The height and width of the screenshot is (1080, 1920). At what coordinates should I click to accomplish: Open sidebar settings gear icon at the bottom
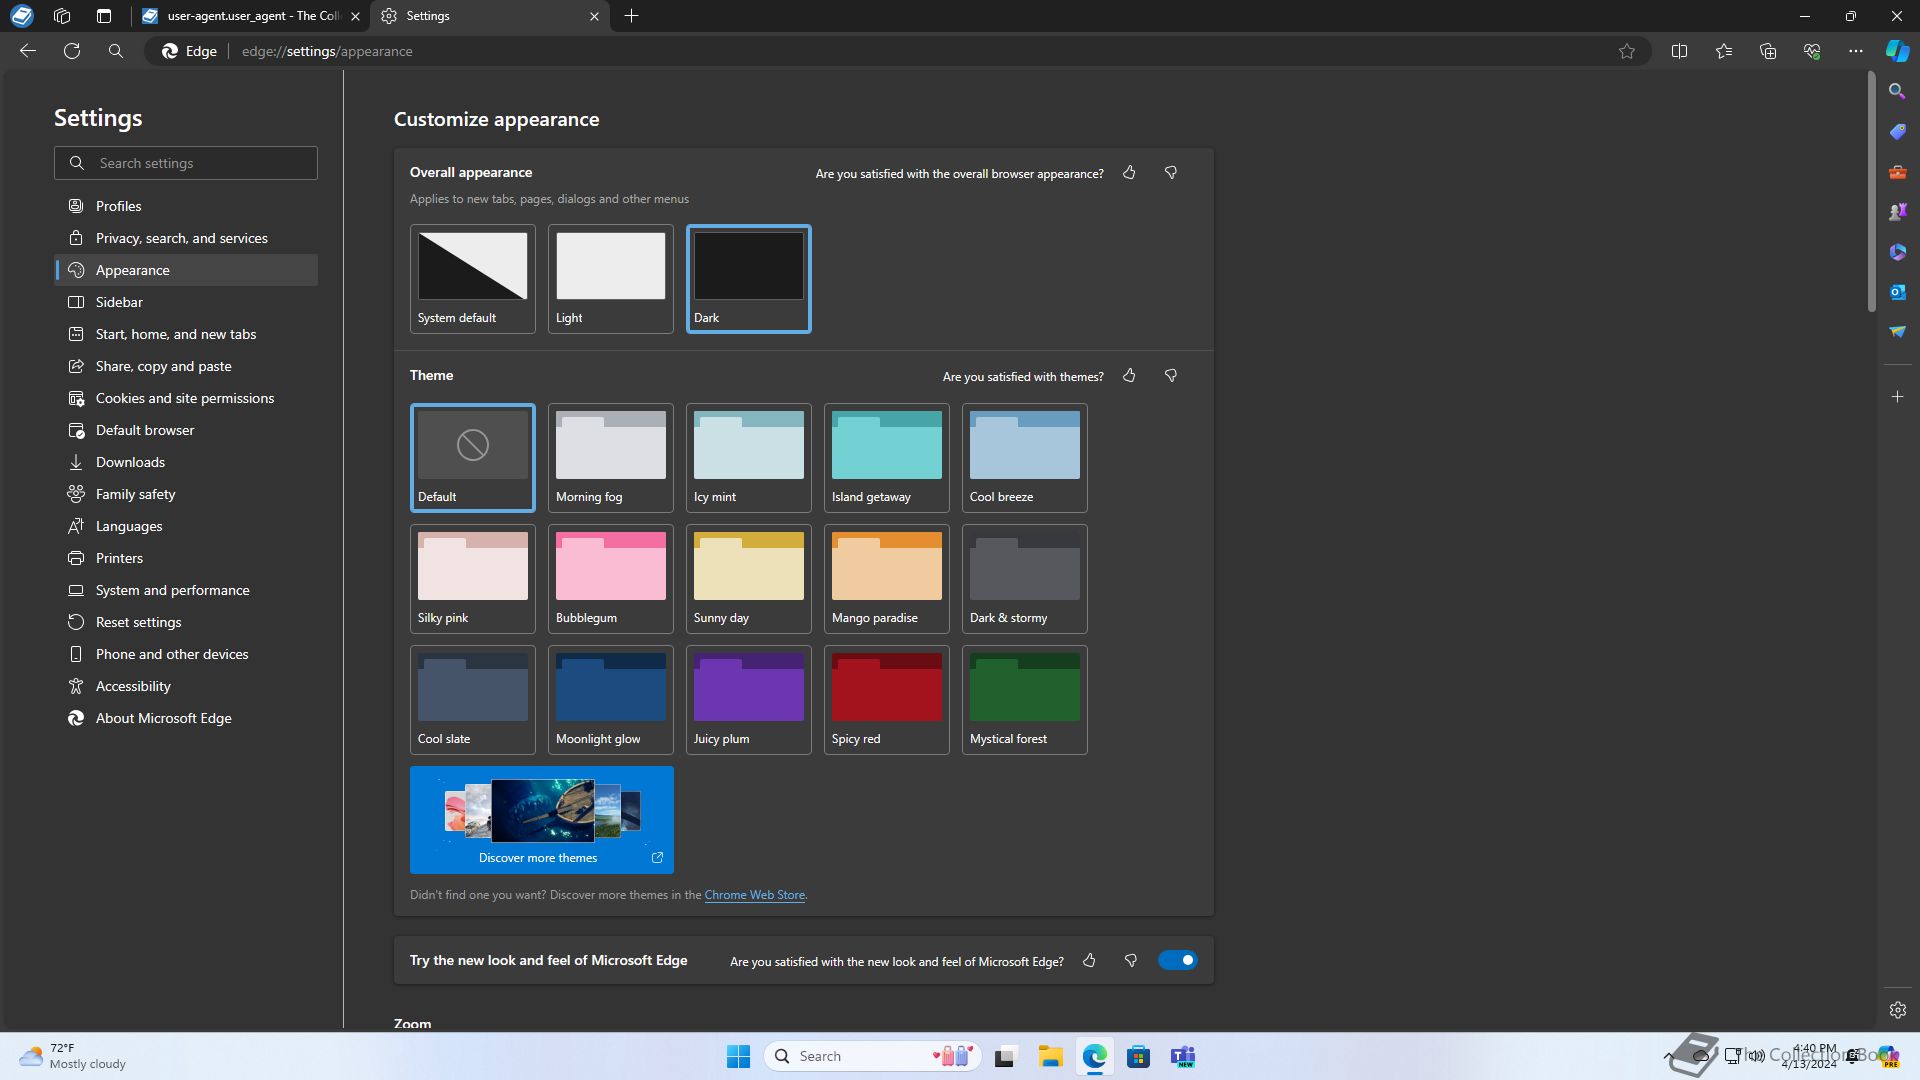click(x=1897, y=1010)
